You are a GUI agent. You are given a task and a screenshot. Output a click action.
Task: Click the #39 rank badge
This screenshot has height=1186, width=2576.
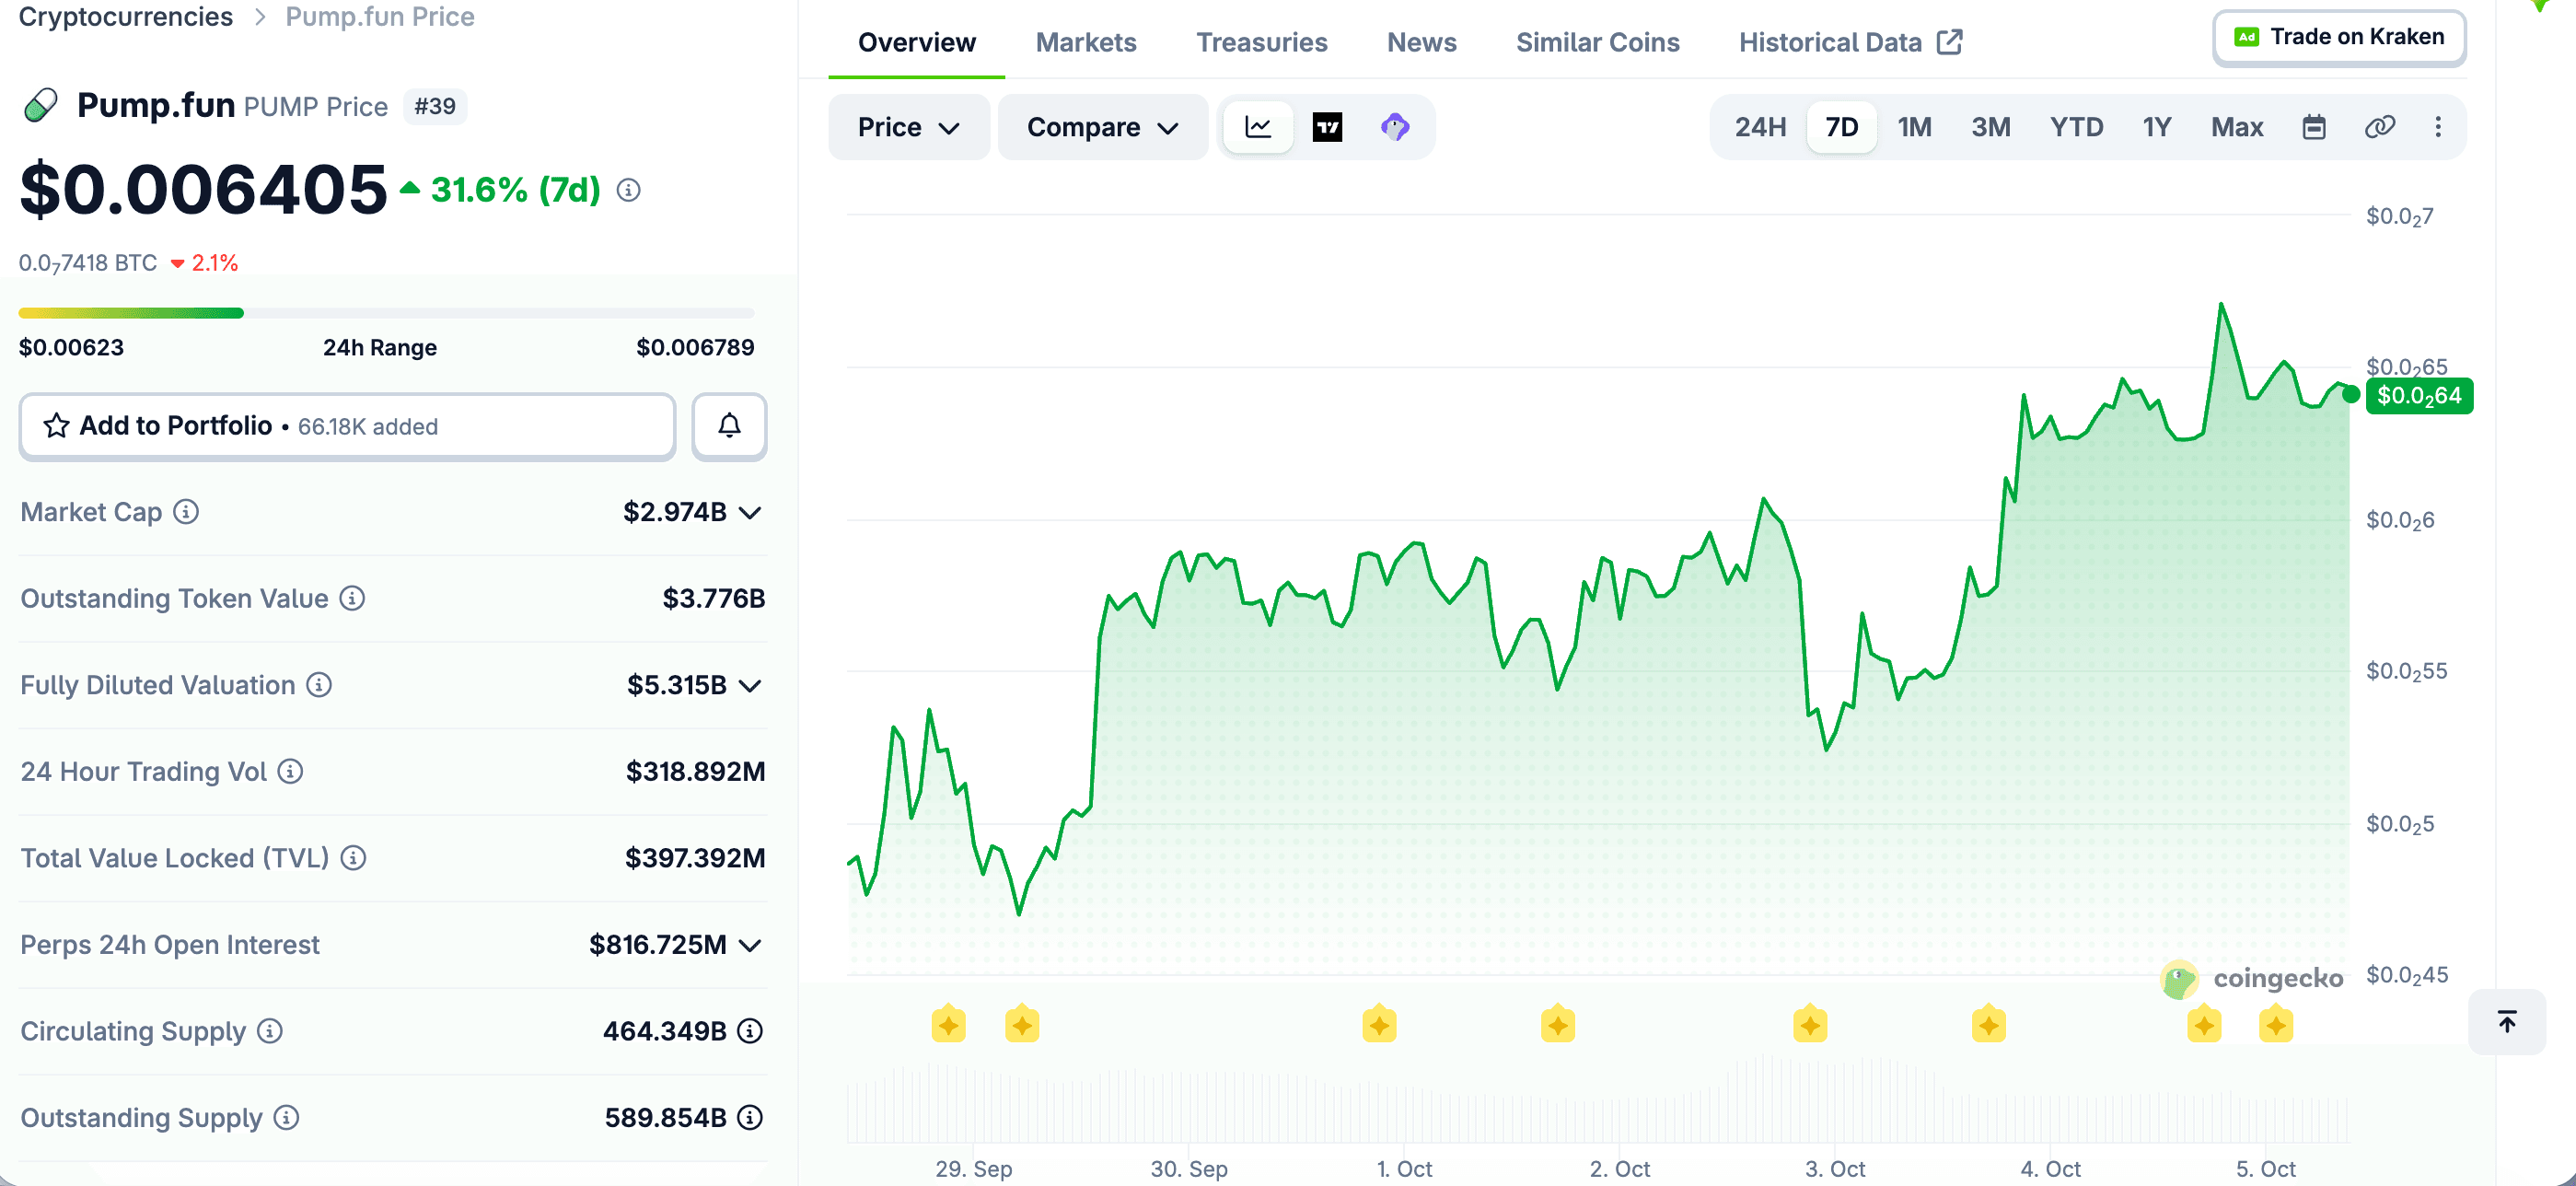(x=435, y=106)
